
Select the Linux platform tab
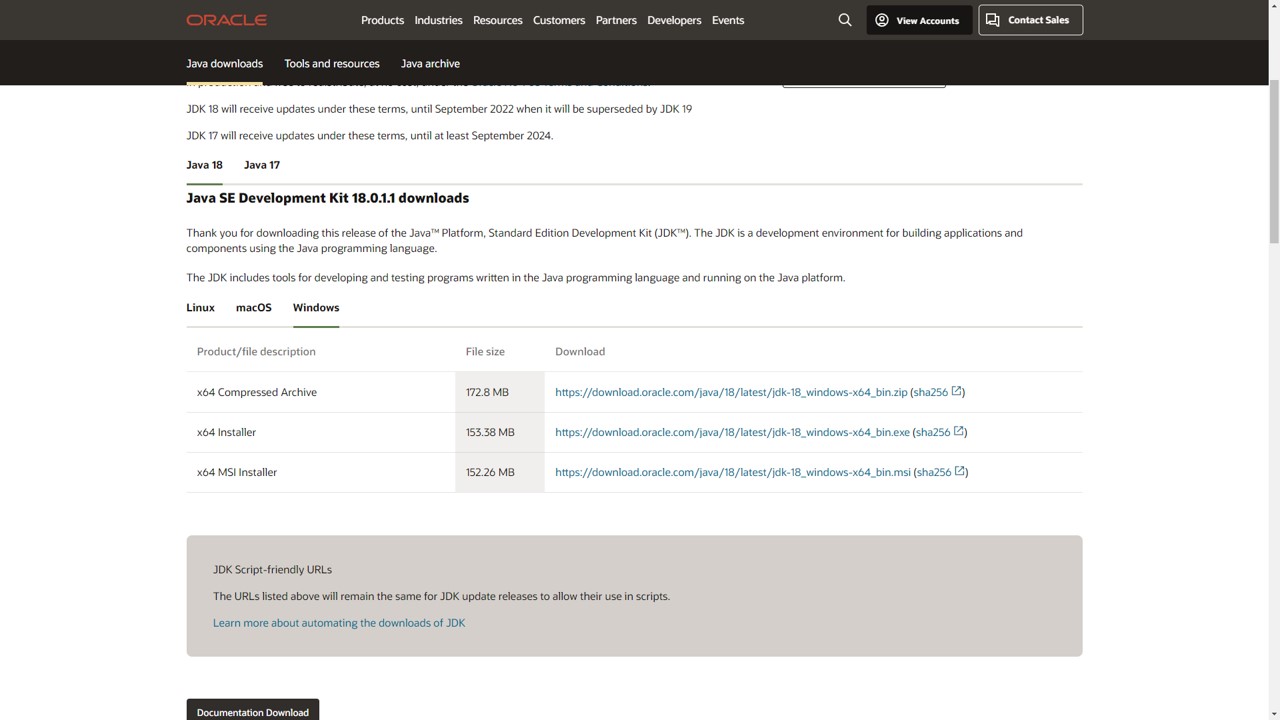click(x=200, y=307)
